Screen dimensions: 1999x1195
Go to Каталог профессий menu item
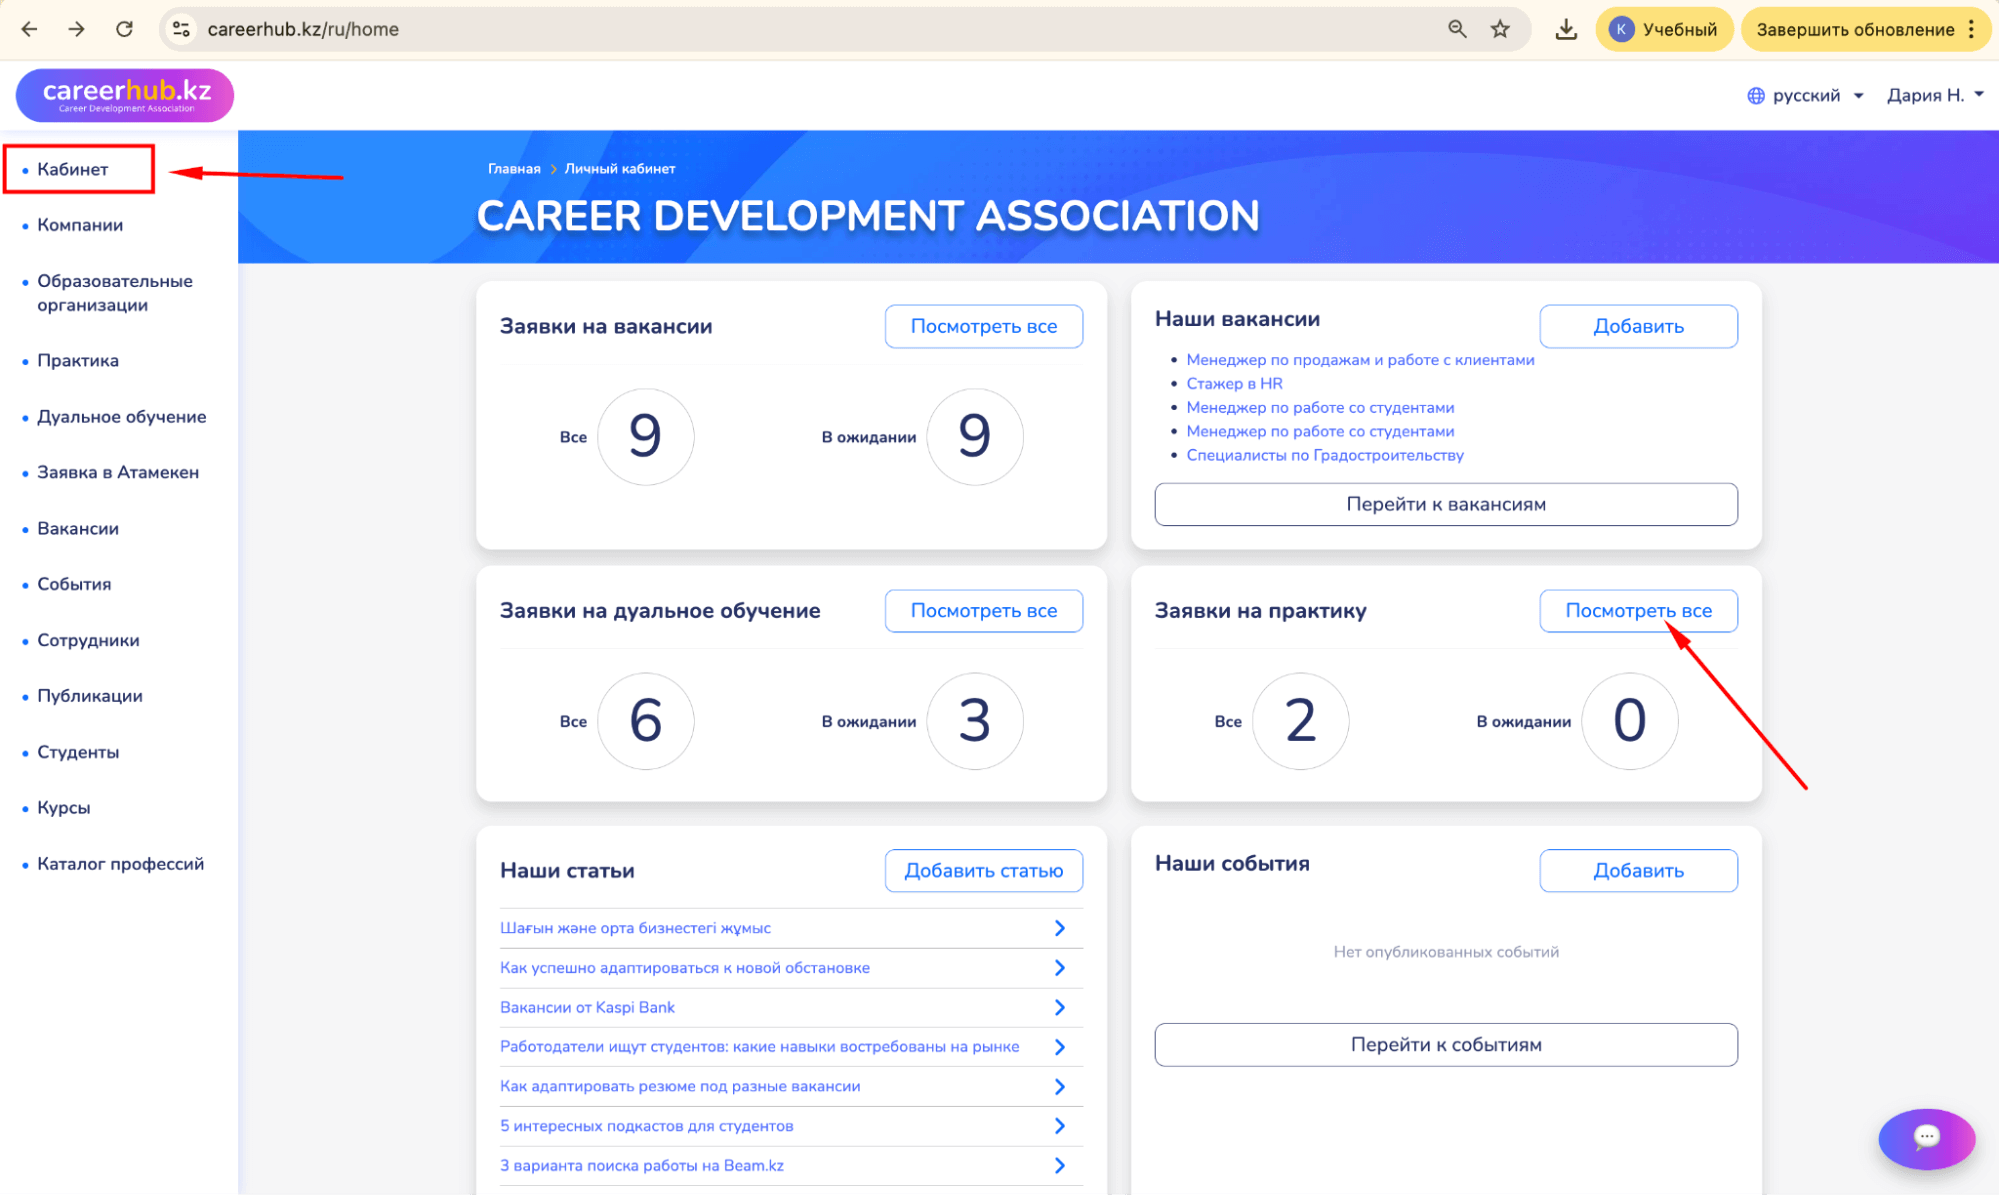(120, 863)
